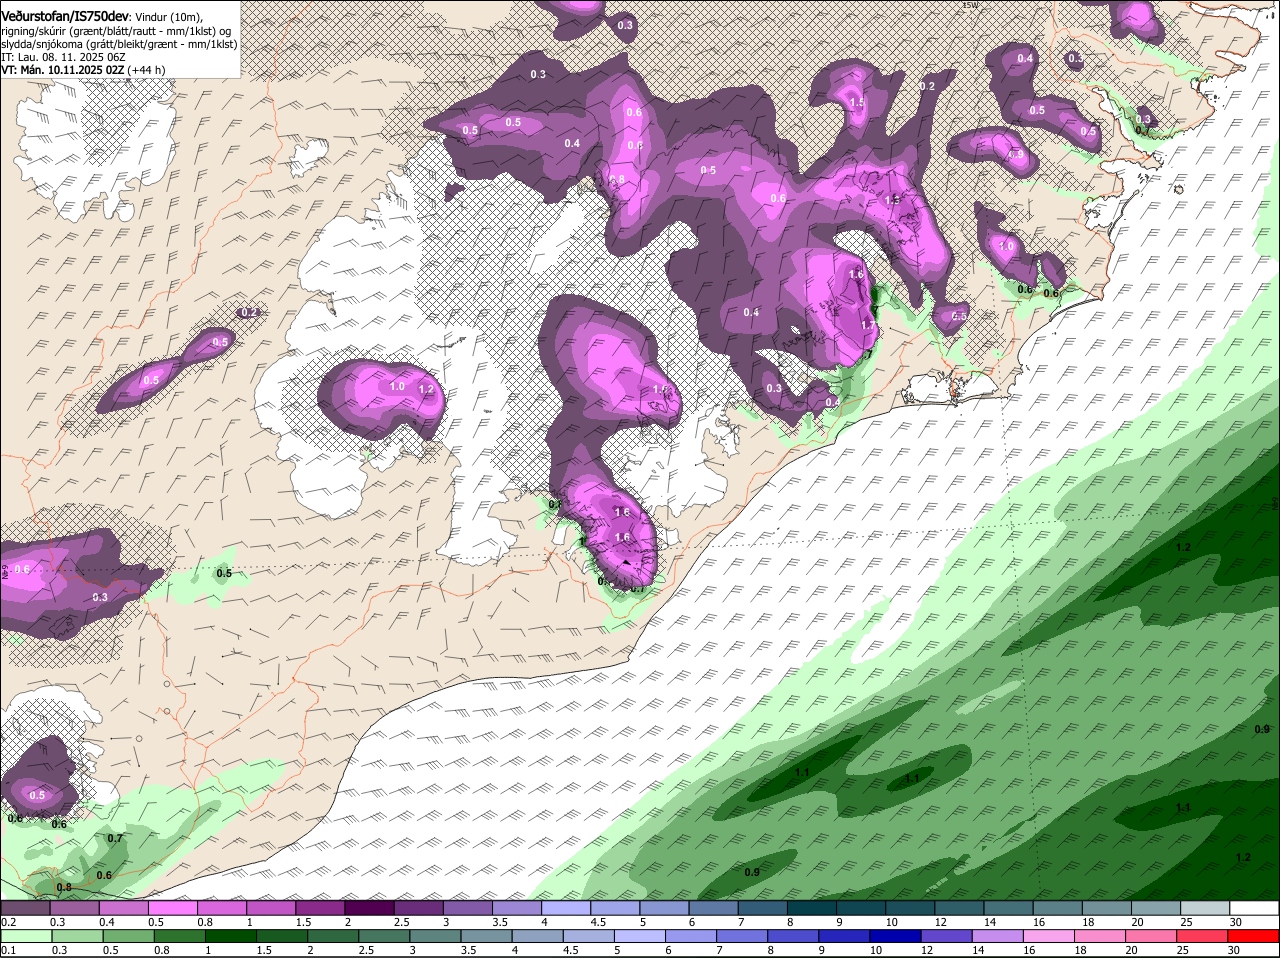This screenshot has height=958, width=1280.
Task: Select the lower-row swatch at 1.5
Action: point(282,937)
